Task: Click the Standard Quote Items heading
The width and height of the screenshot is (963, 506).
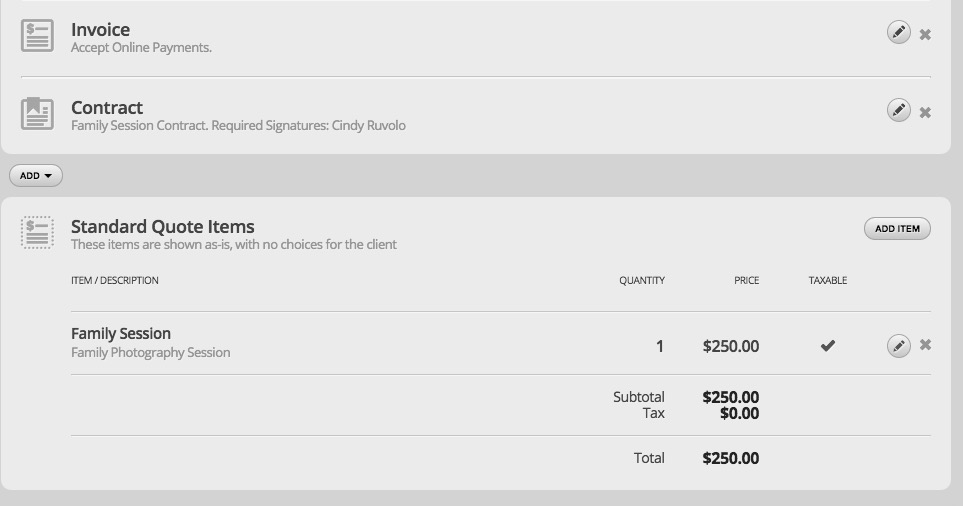Action: pyautogui.click(x=163, y=227)
